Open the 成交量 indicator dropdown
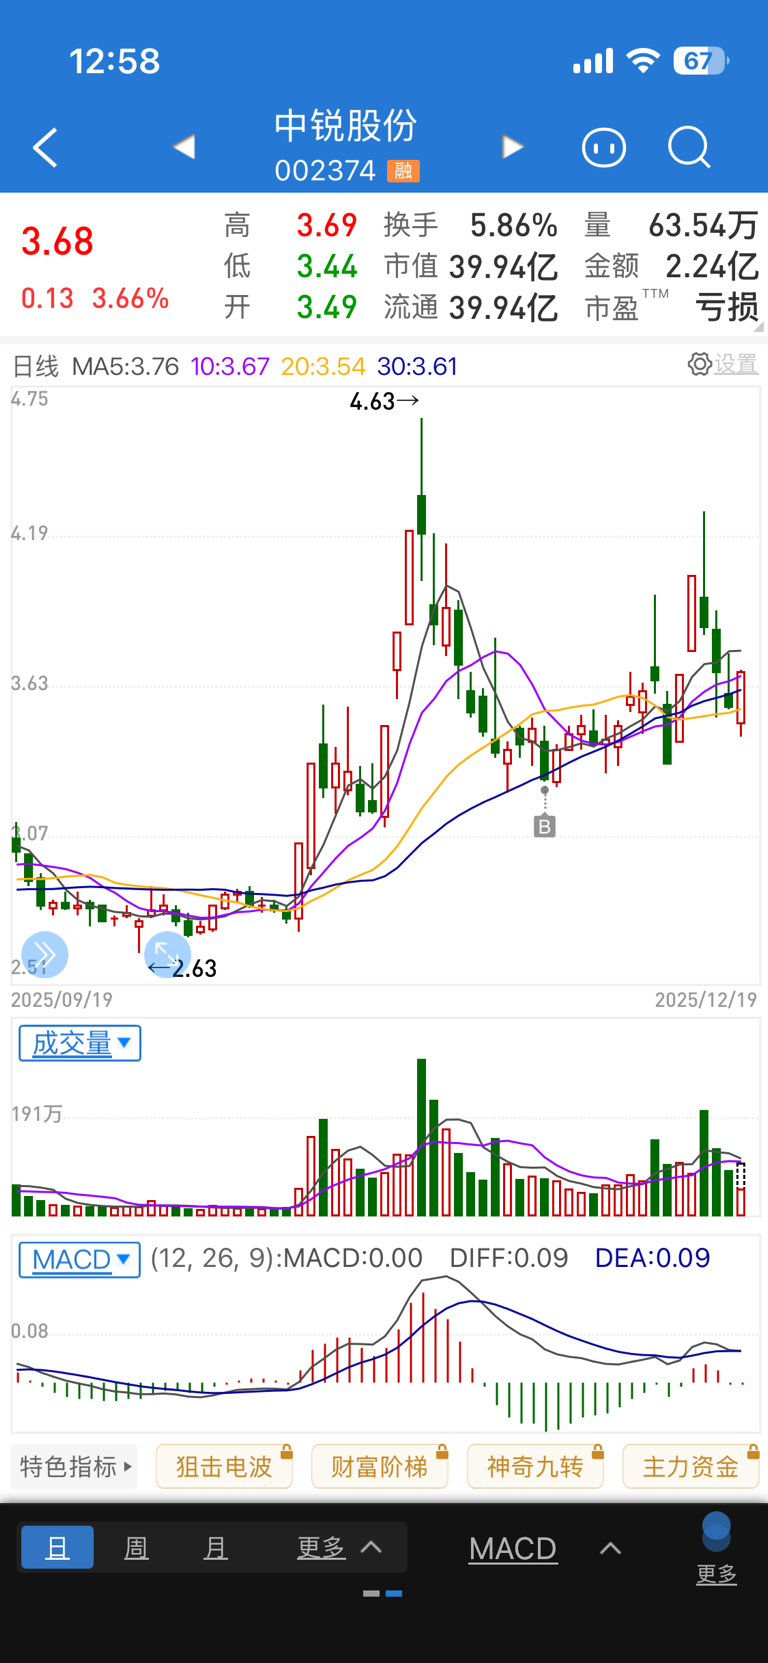768x1663 pixels. [80, 1043]
